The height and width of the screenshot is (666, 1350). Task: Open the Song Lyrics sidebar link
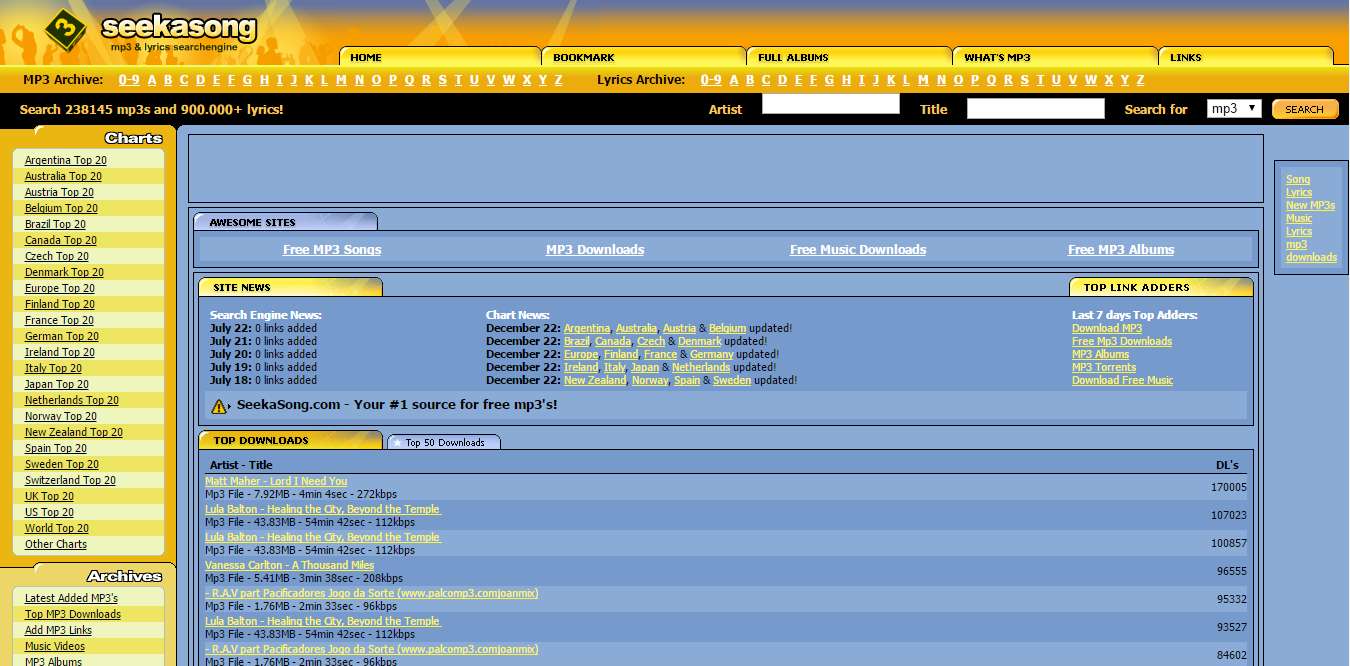coord(1299,185)
